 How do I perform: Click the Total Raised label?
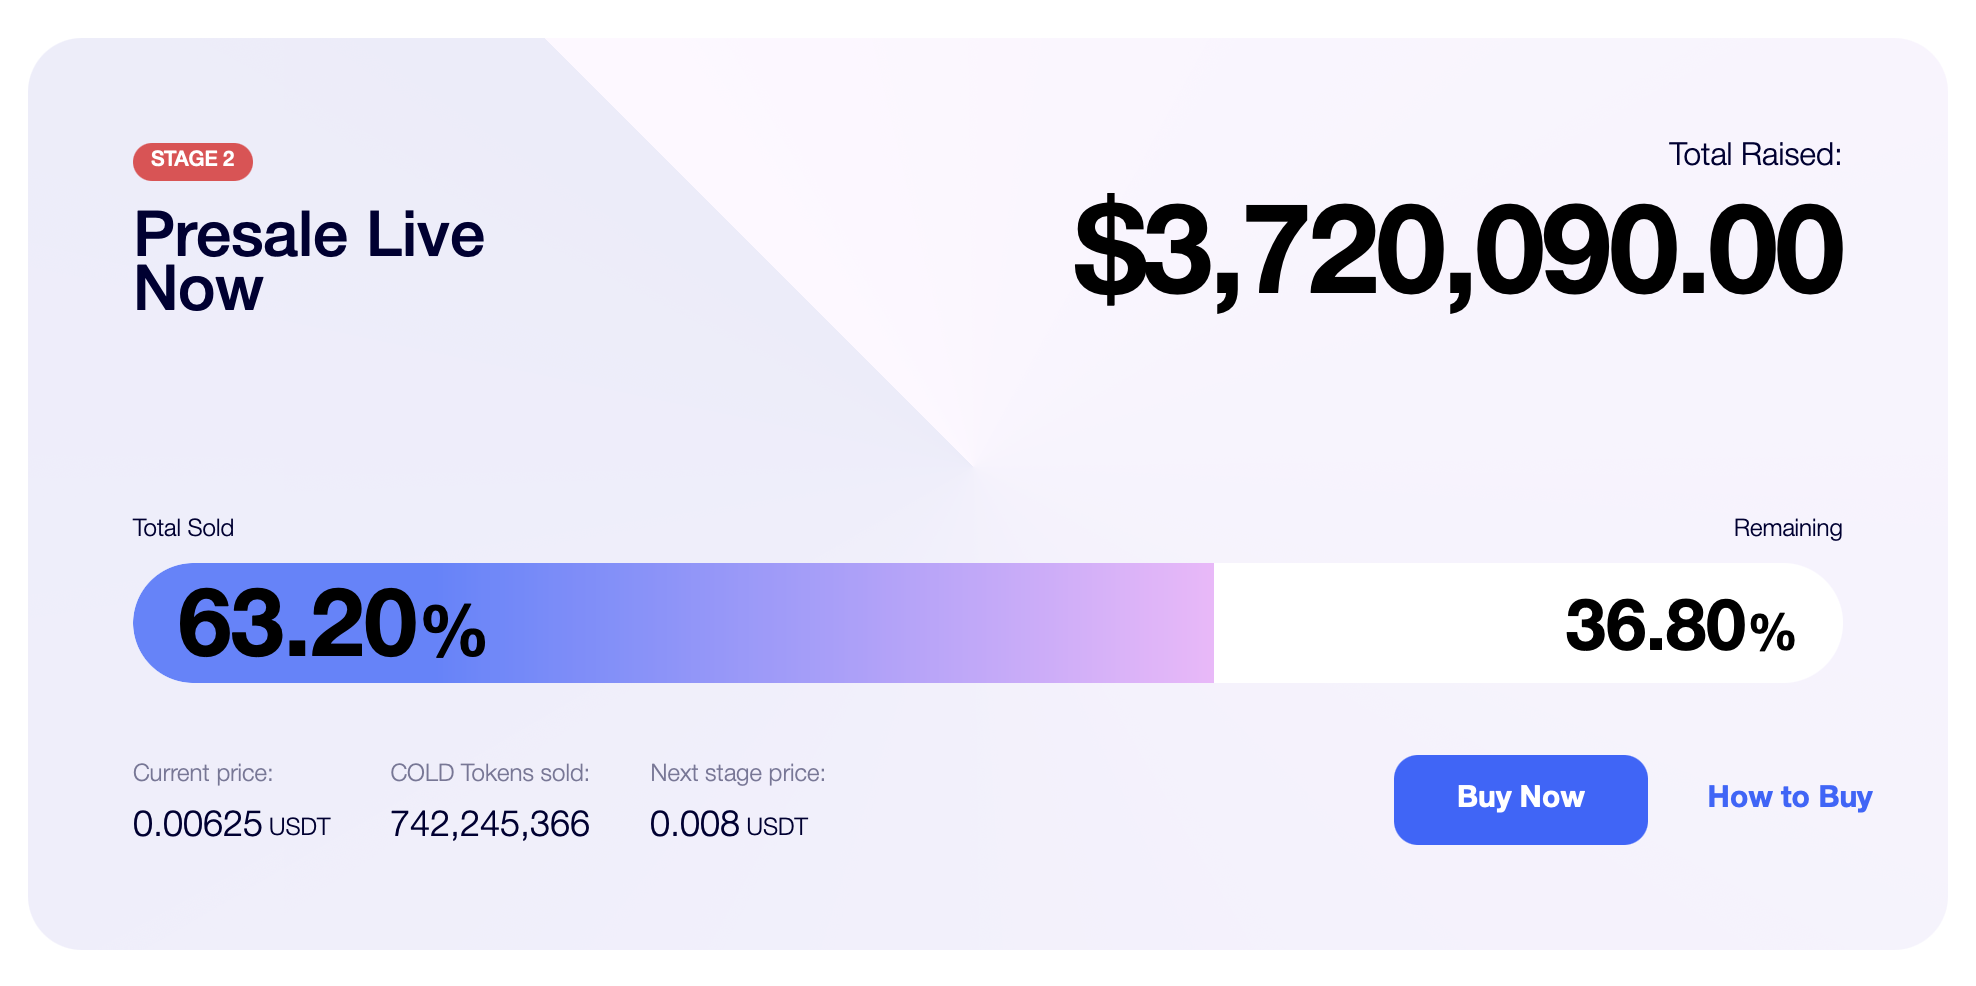[x=1754, y=155]
